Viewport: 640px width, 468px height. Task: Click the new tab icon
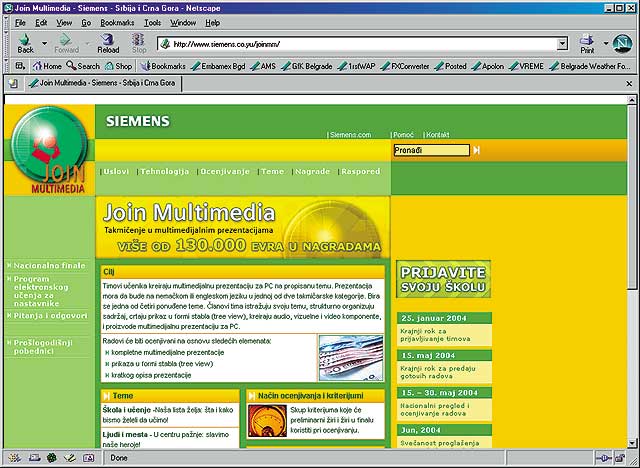point(13,83)
